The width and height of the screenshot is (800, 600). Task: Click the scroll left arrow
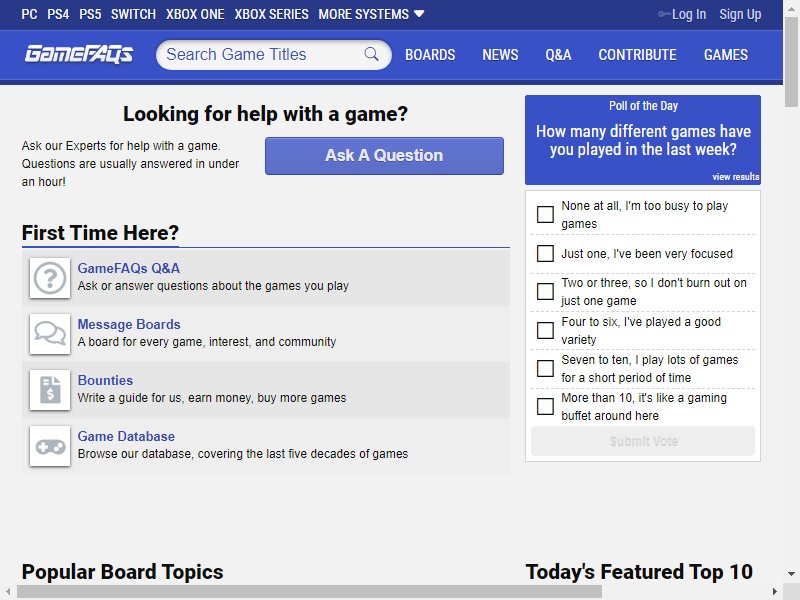[8, 592]
